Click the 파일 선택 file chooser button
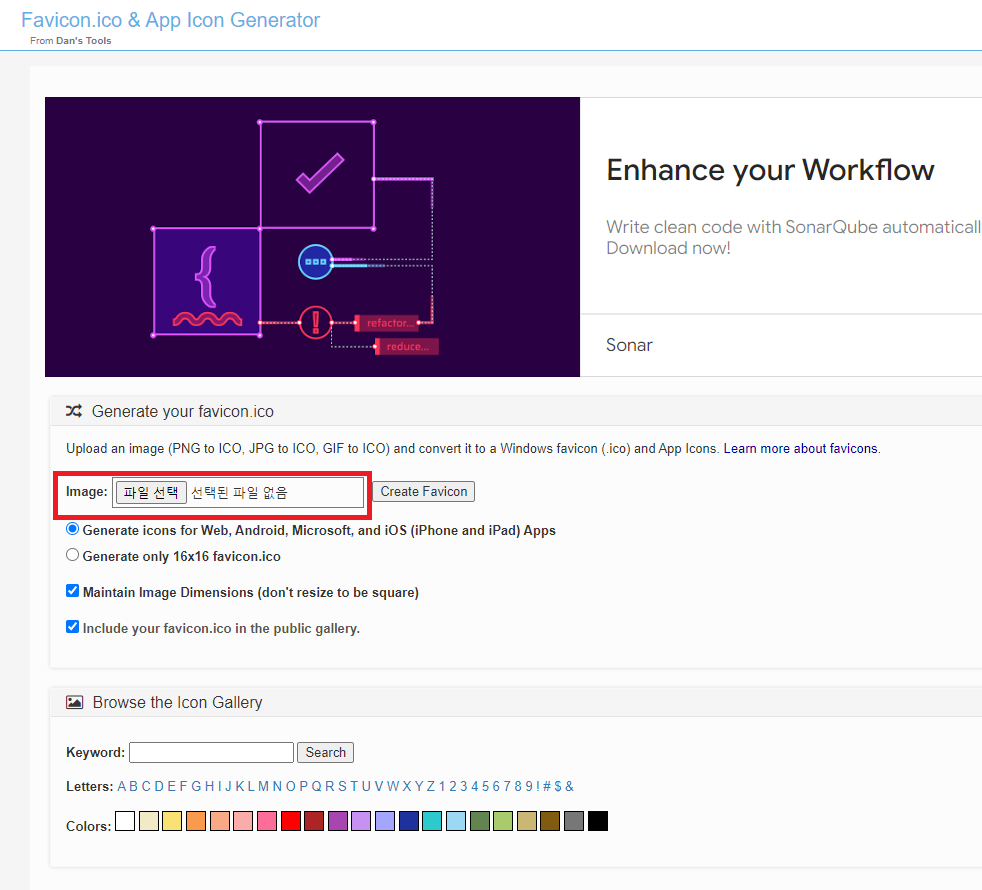The height and width of the screenshot is (890, 982). [x=151, y=492]
